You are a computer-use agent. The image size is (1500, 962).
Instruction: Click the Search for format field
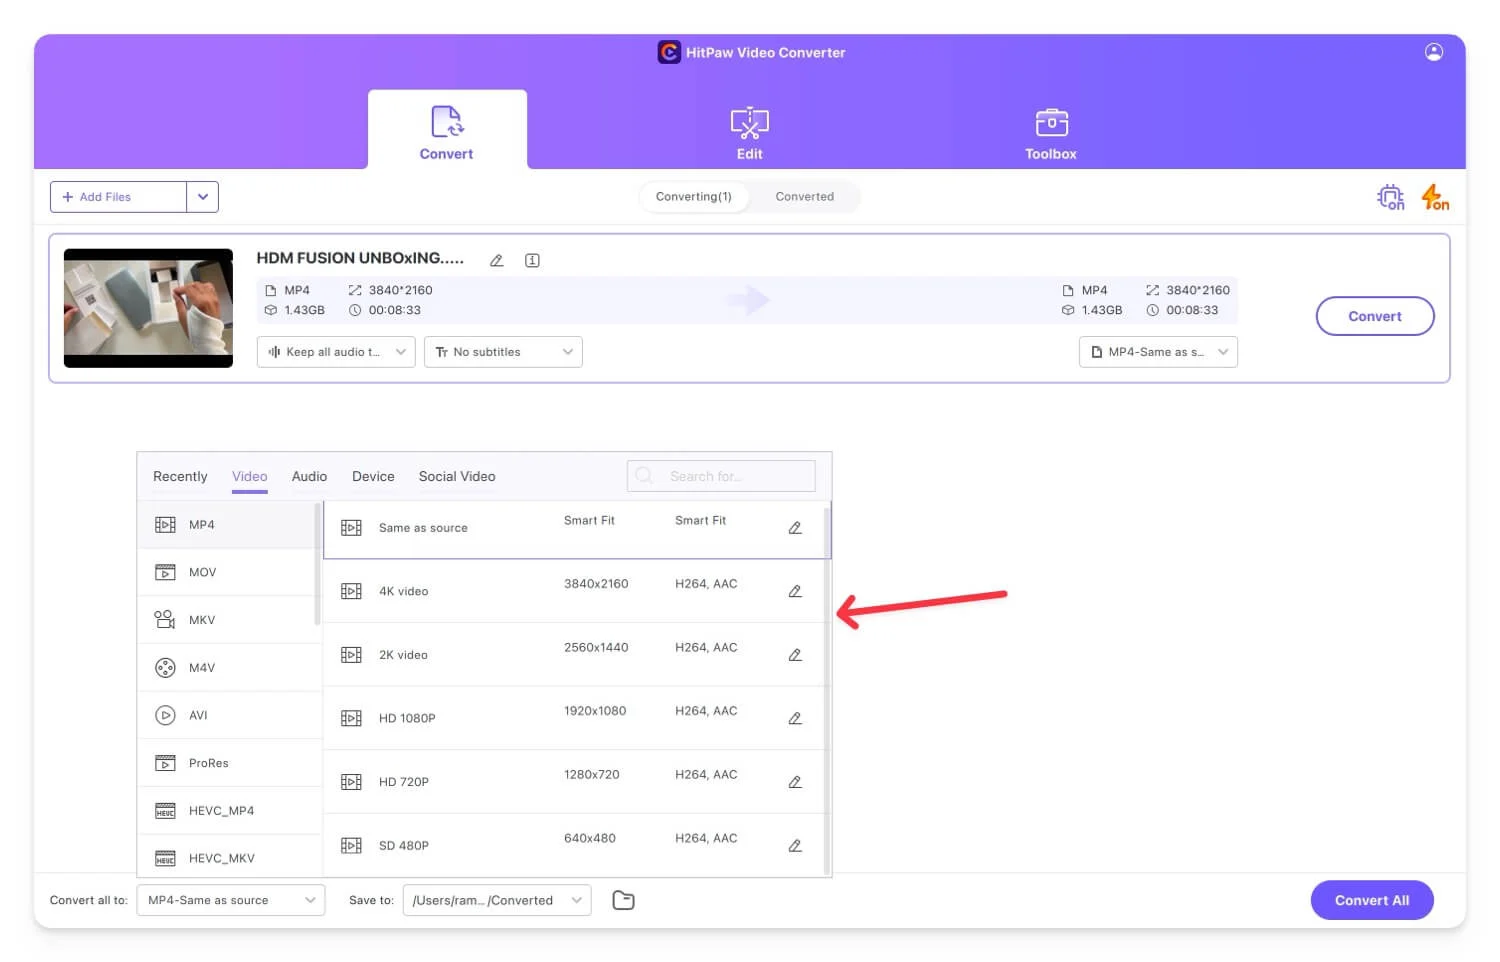click(721, 476)
